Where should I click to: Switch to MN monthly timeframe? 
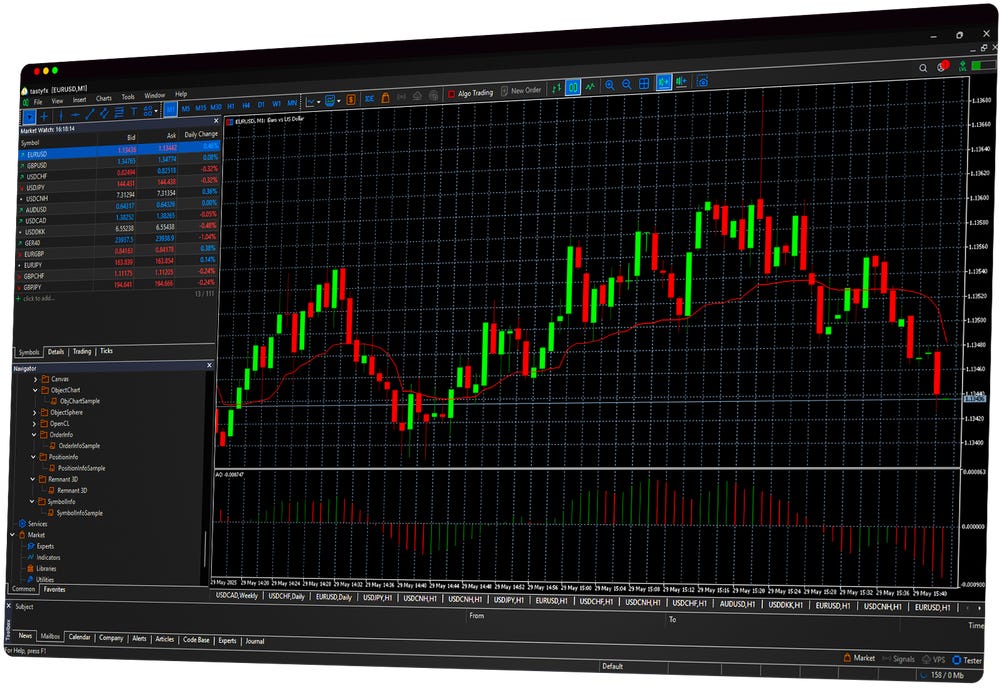coord(292,103)
